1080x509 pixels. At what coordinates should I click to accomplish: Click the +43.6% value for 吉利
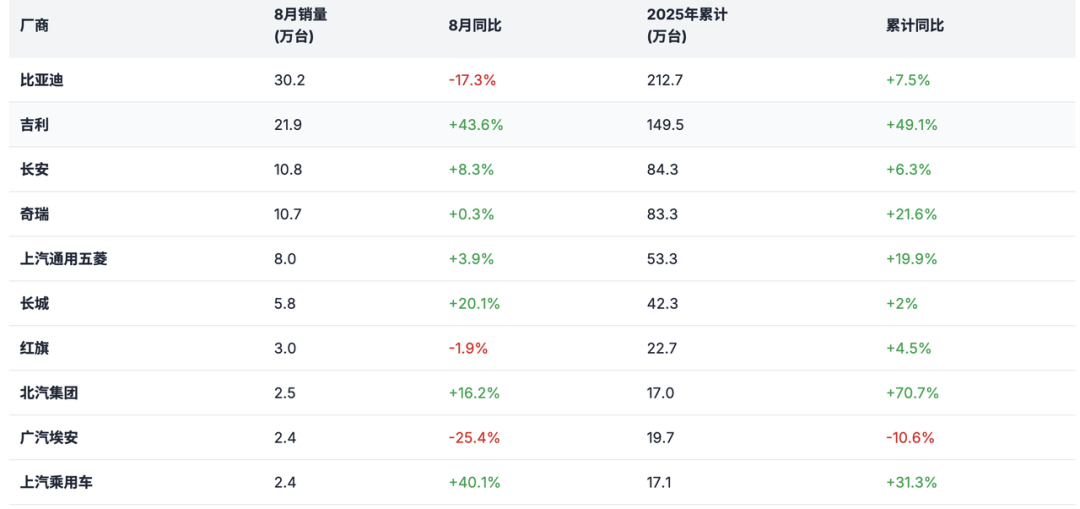click(x=475, y=125)
